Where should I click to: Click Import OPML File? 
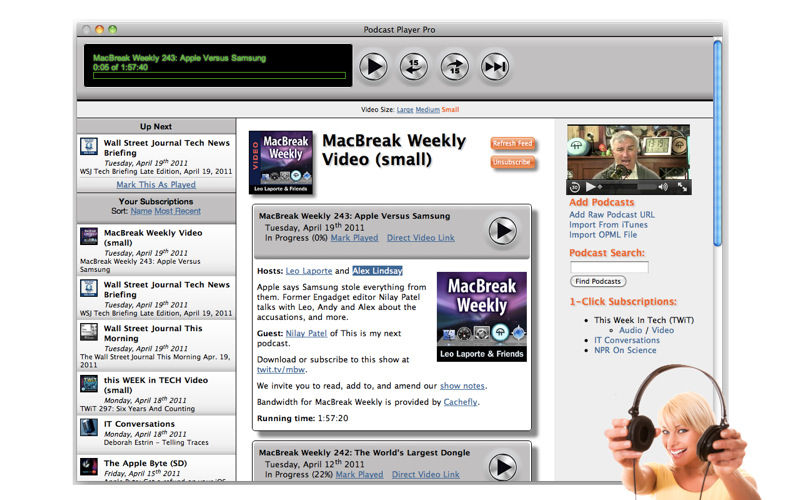click(603, 235)
